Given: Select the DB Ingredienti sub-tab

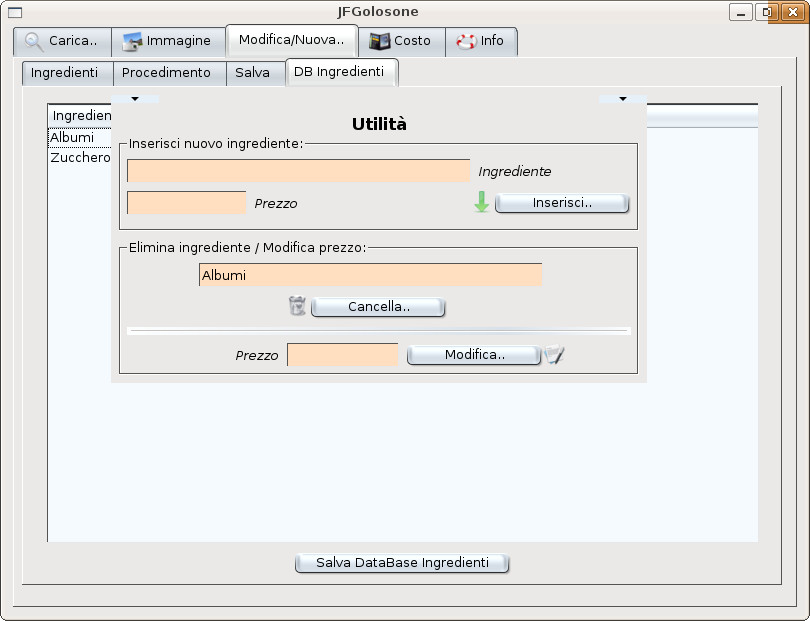Looking at the screenshot, I should [x=341, y=72].
